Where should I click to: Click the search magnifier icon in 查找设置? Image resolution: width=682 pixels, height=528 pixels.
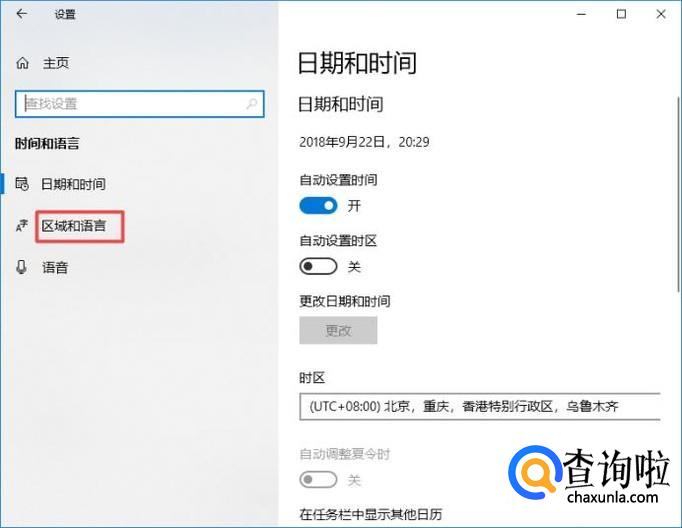point(251,104)
